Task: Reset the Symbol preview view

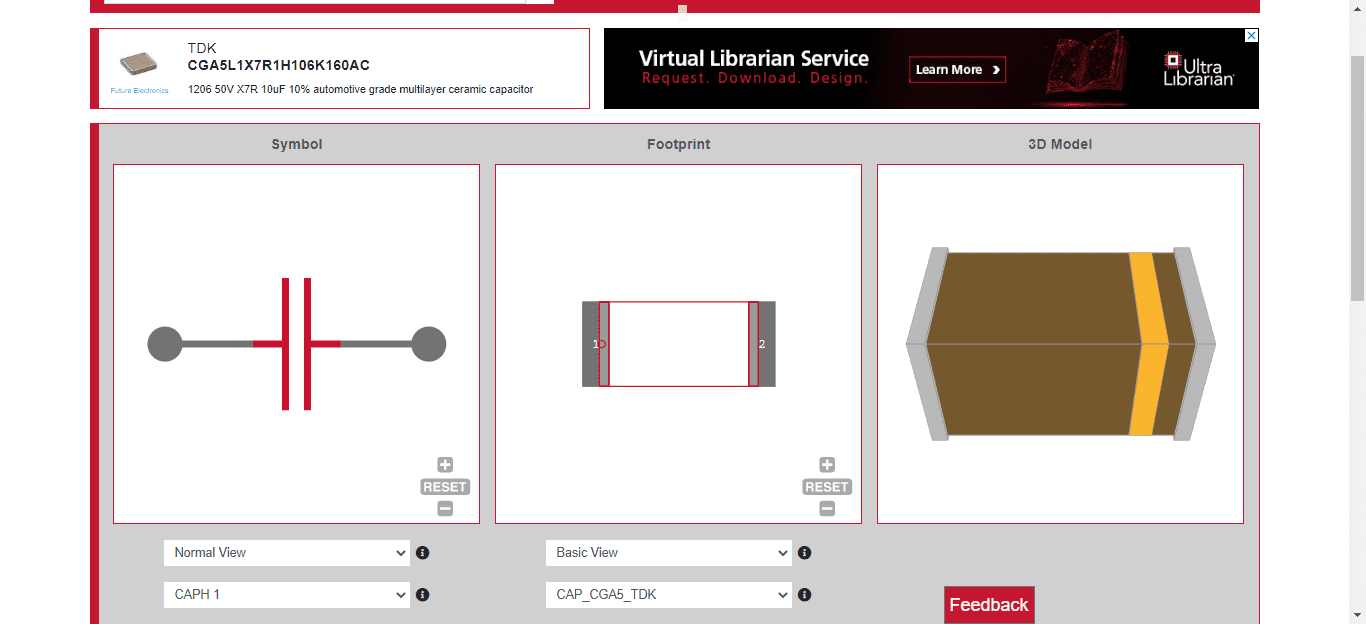Action: pyautogui.click(x=445, y=487)
